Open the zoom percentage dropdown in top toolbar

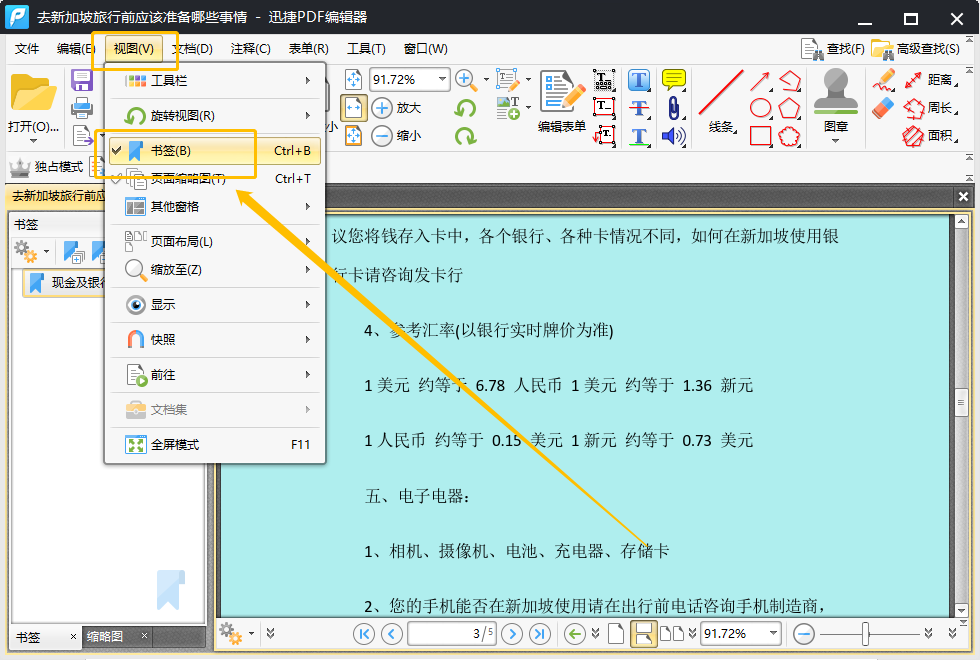pos(441,79)
